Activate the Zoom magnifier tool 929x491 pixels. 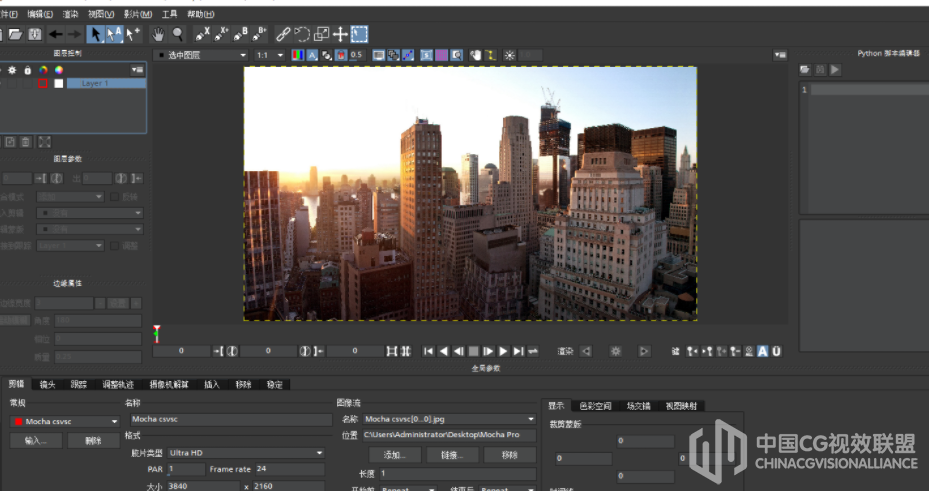177,34
